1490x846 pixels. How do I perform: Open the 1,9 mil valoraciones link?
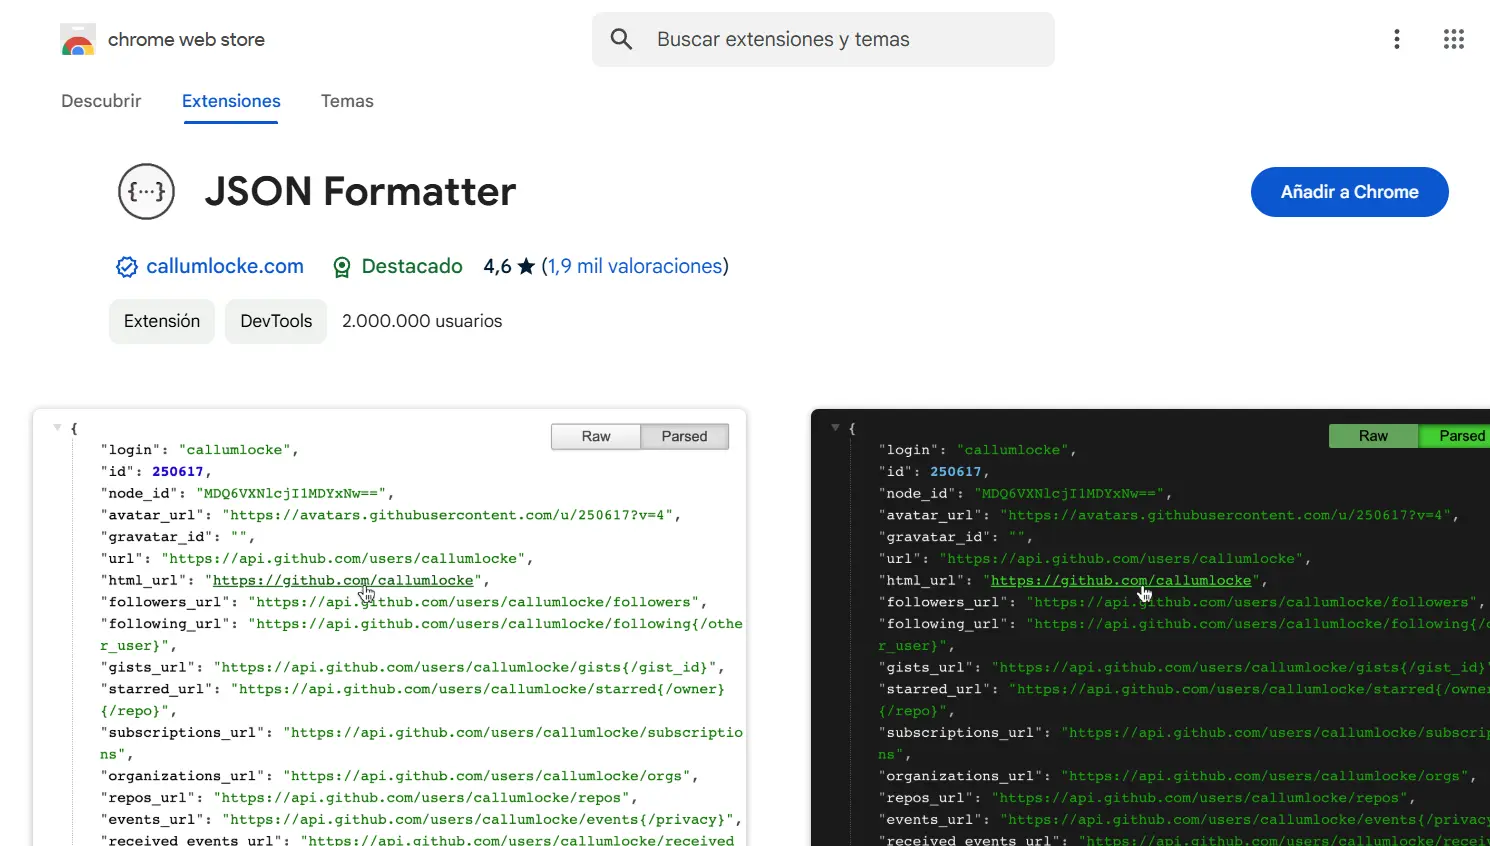[x=635, y=266]
